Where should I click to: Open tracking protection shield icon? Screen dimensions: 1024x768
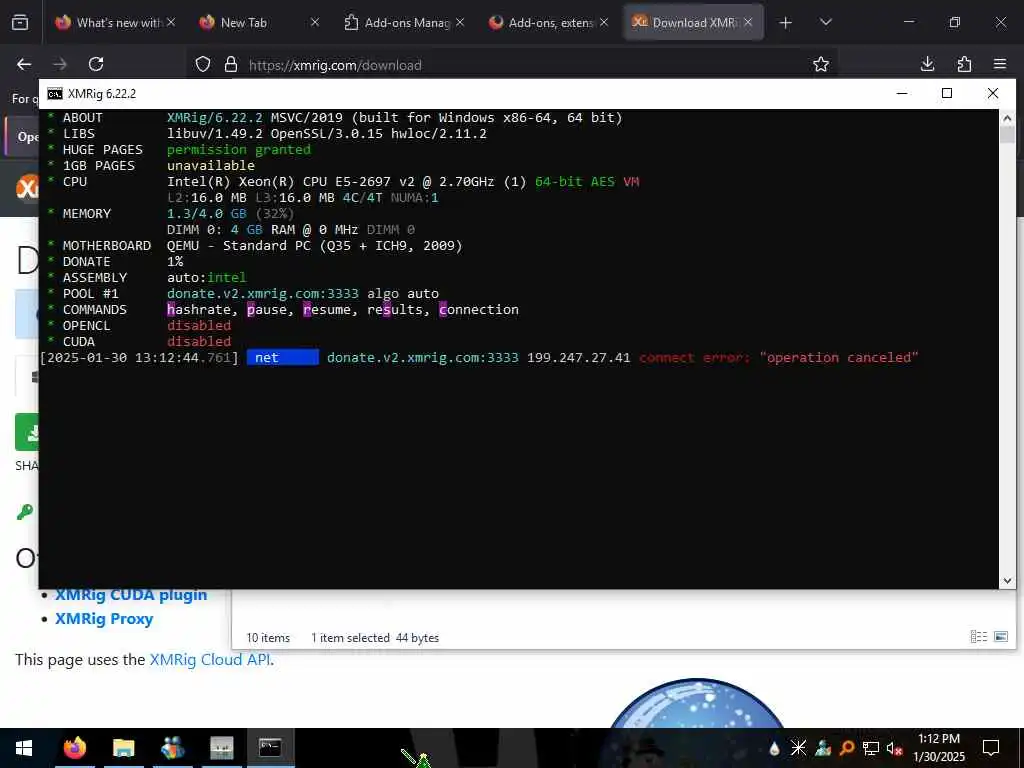point(203,65)
